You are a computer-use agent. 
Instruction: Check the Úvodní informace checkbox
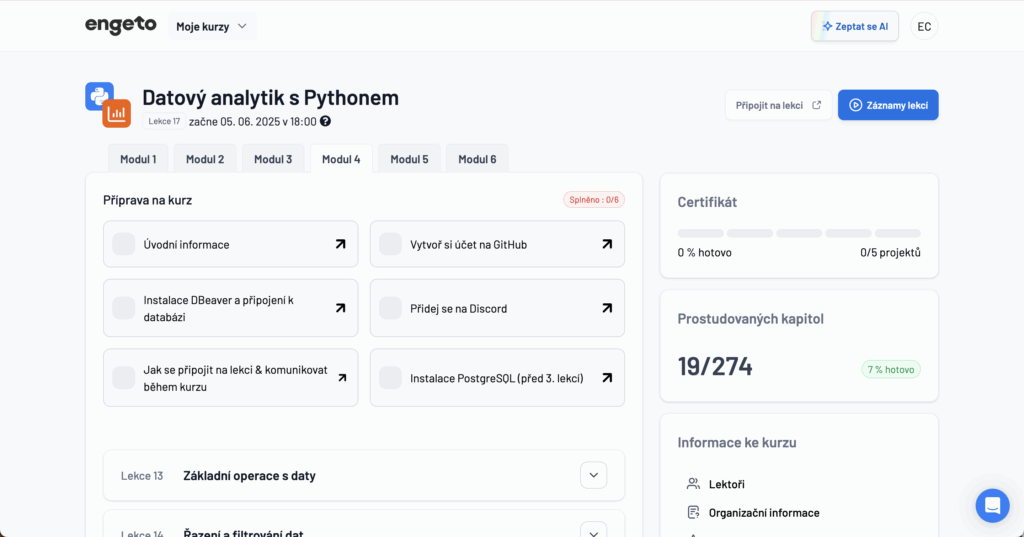pos(123,244)
